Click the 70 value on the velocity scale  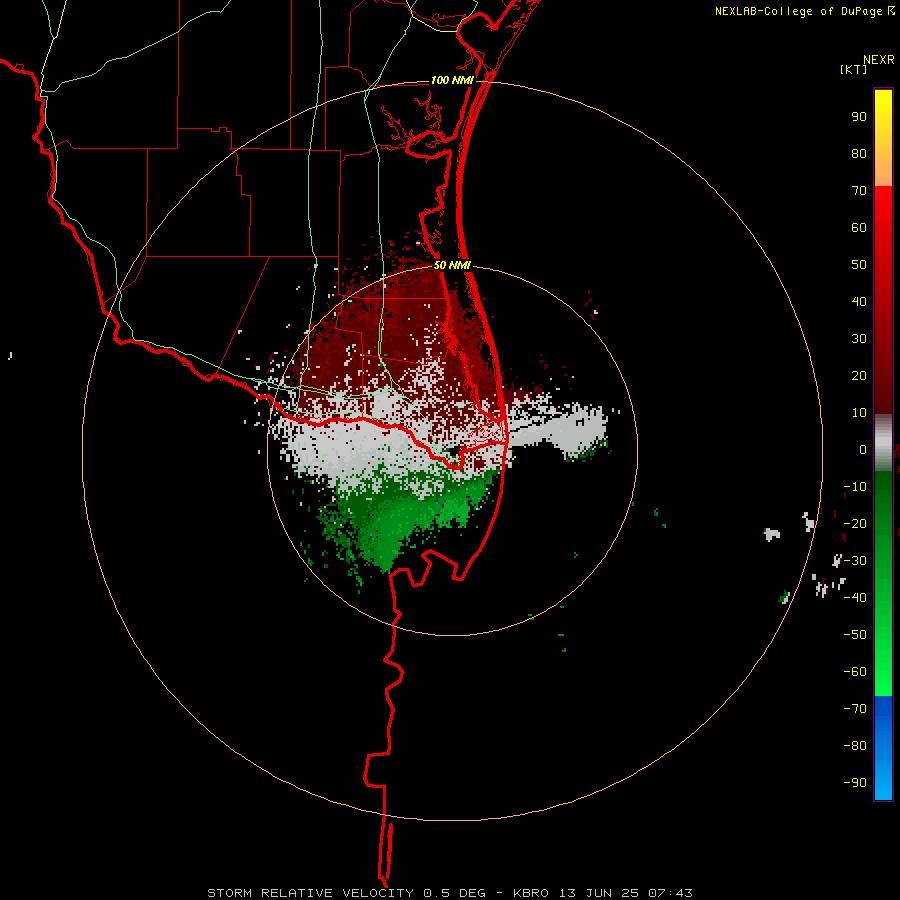pyautogui.click(x=859, y=191)
